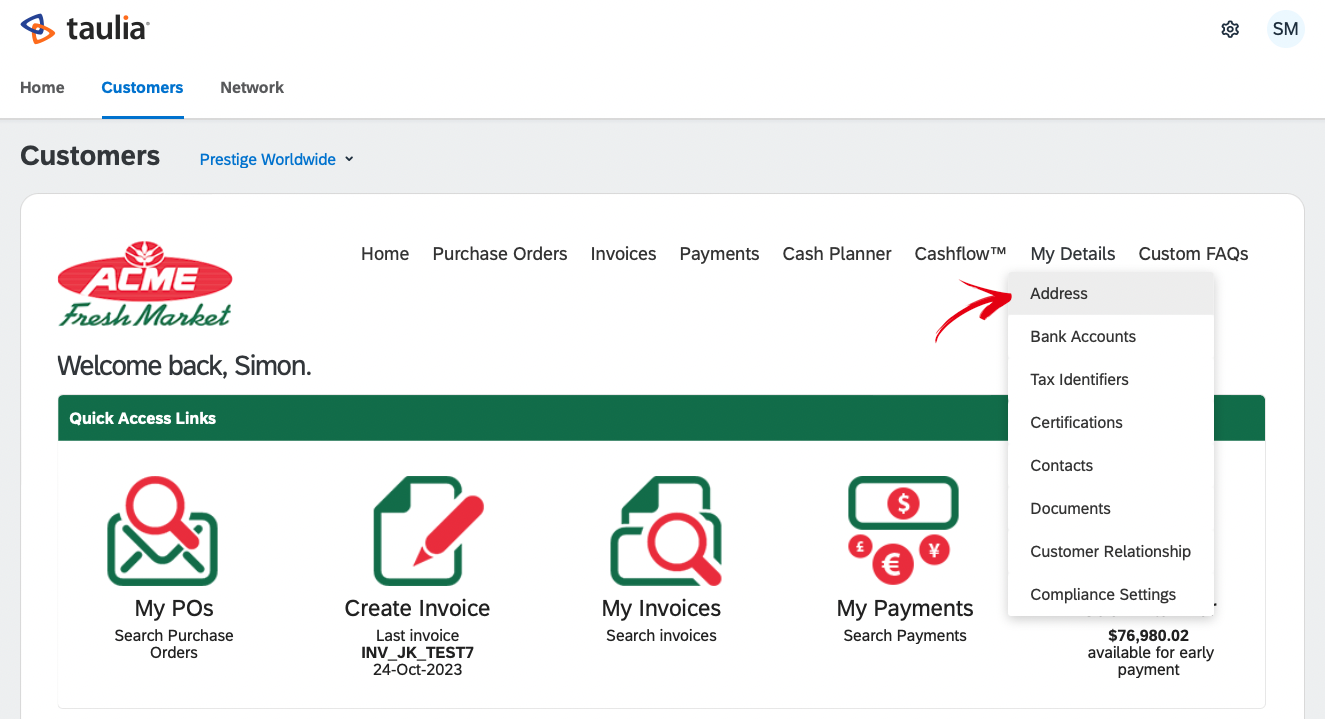Click the My POs link text
Screen dimensions: 1325x719
pyautogui.click(x=174, y=608)
